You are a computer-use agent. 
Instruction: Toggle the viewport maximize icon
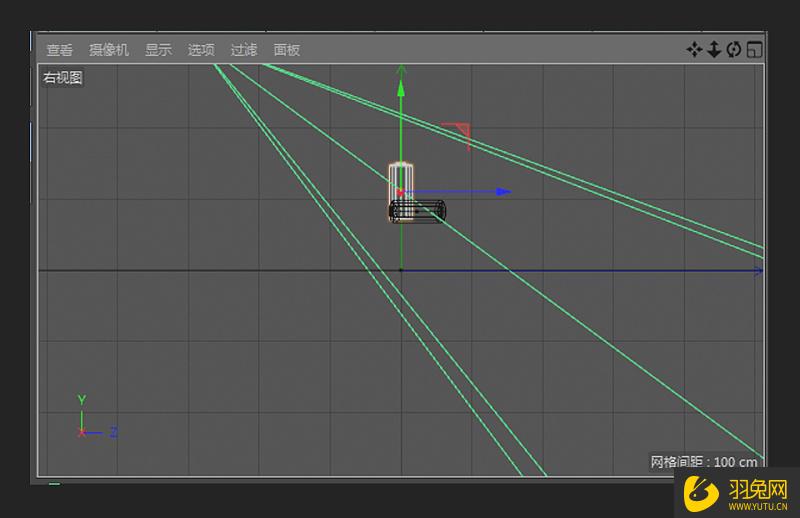(755, 50)
